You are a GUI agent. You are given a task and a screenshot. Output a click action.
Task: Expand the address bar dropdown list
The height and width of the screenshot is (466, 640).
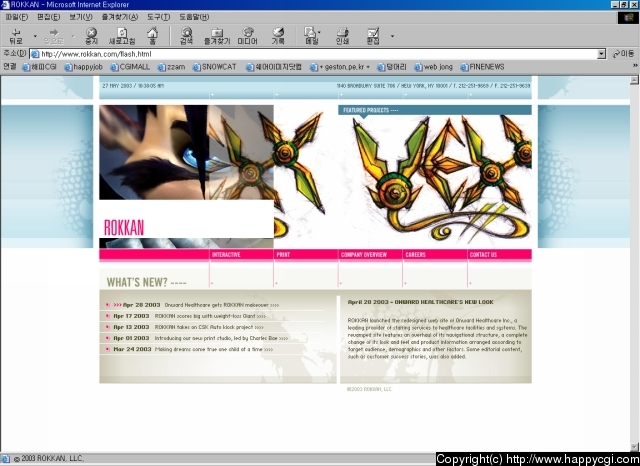[601, 54]
